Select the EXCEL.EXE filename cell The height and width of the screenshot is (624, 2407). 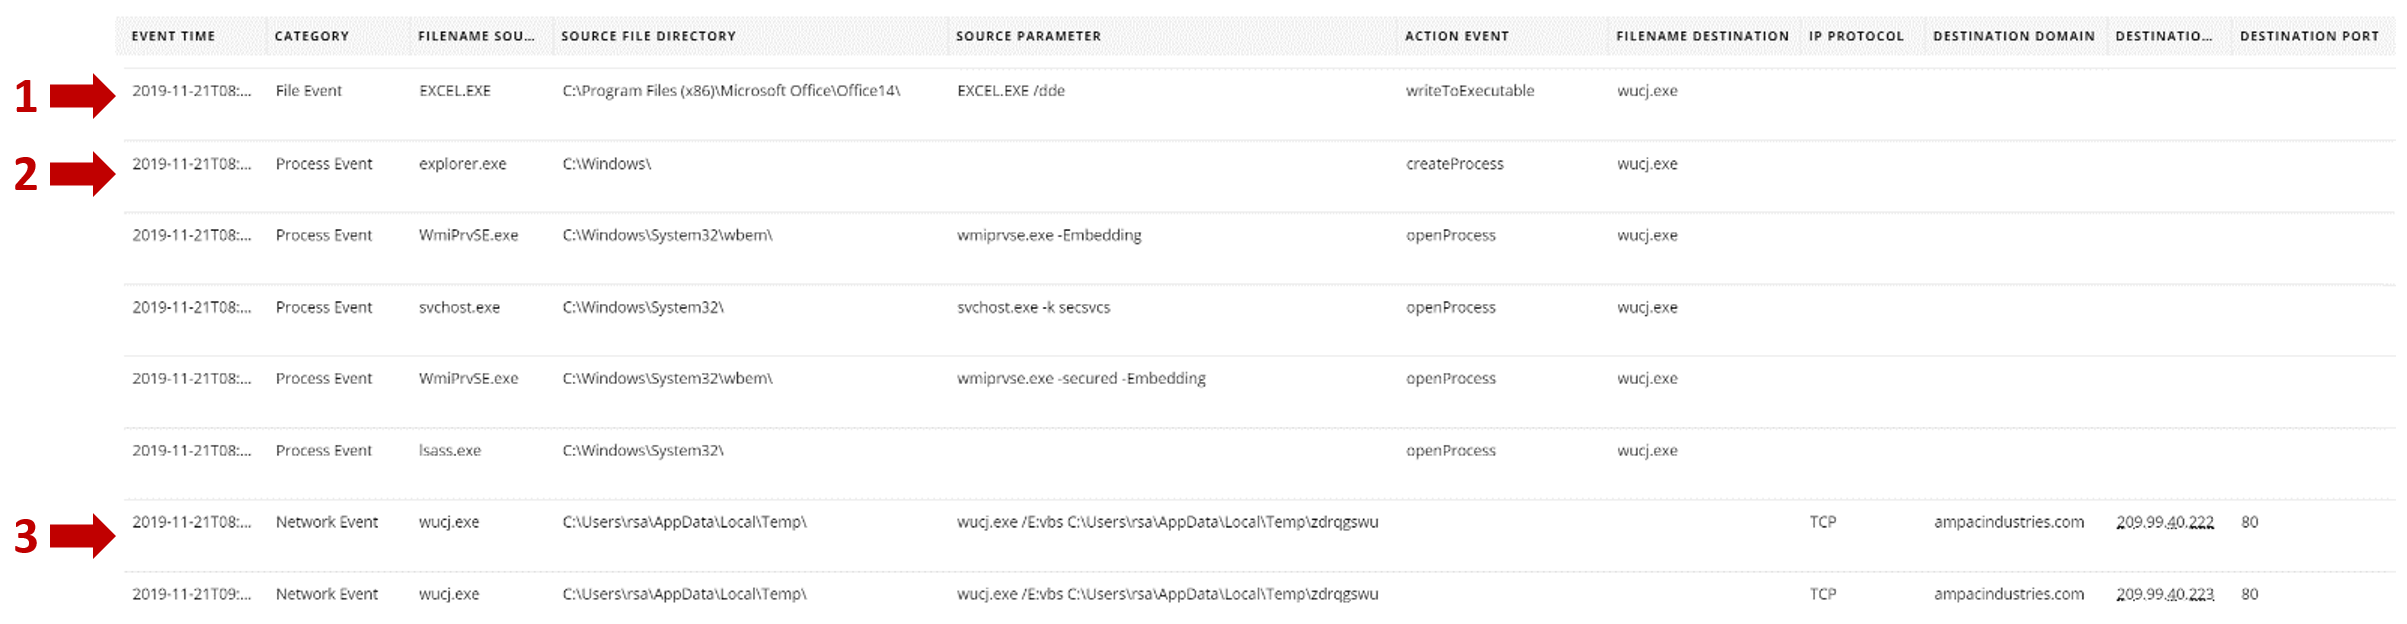pyautogui.click(x=455, y=91)
